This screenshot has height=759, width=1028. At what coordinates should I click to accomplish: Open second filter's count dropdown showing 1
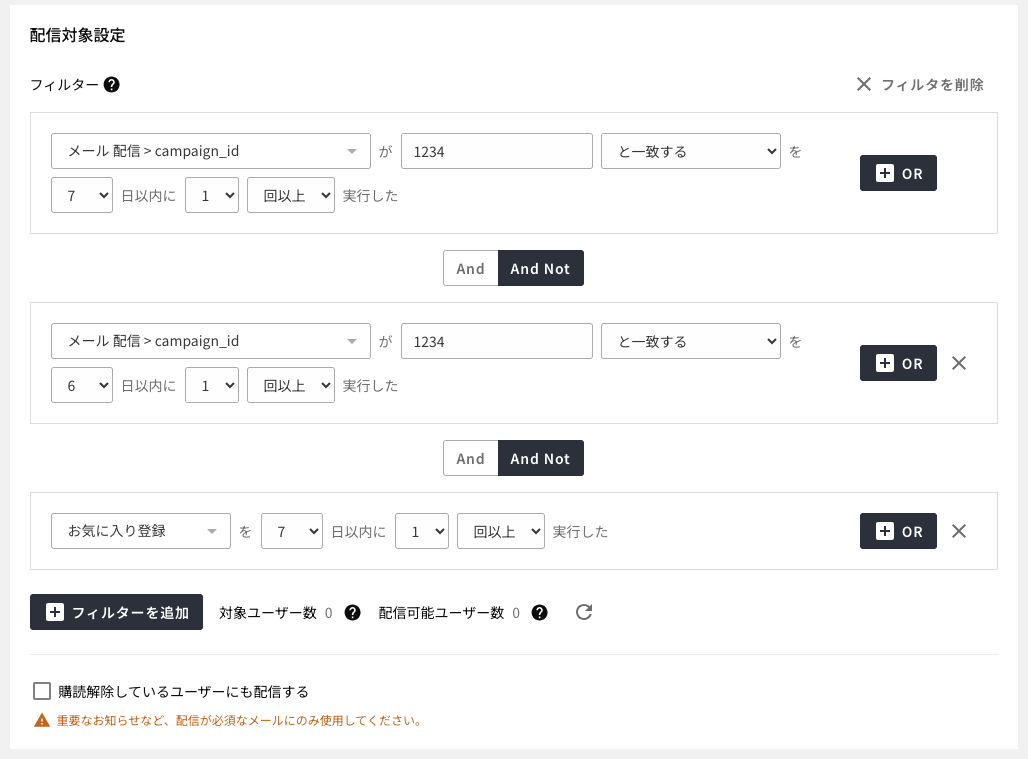pyautogui.click(x=212, y=385)
